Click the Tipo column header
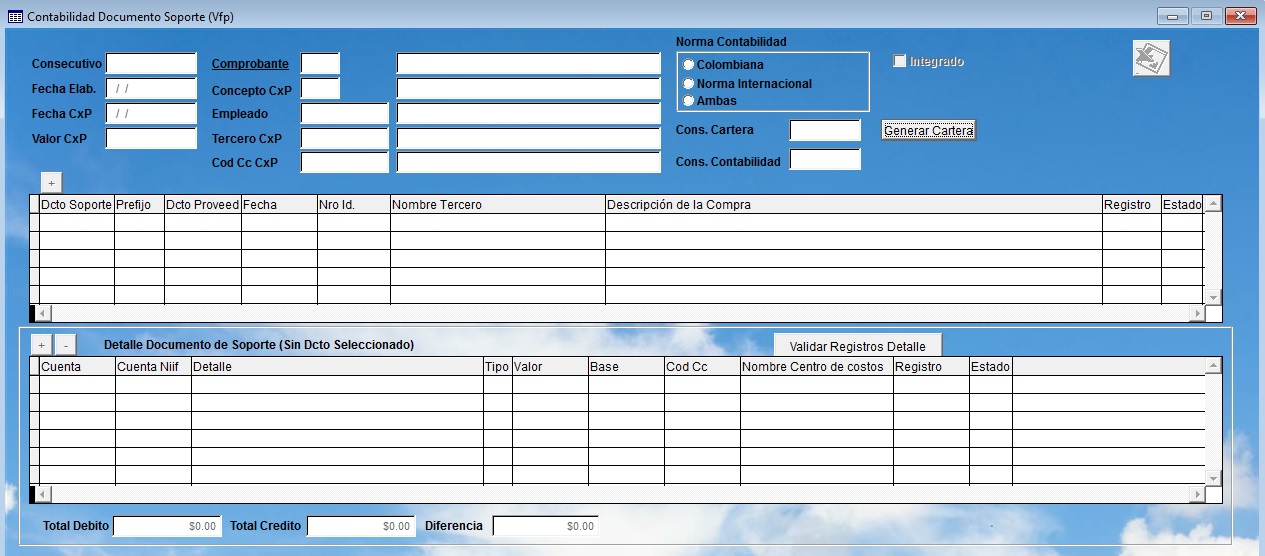Screen dimensions: 1265x556 click(498, 367)
